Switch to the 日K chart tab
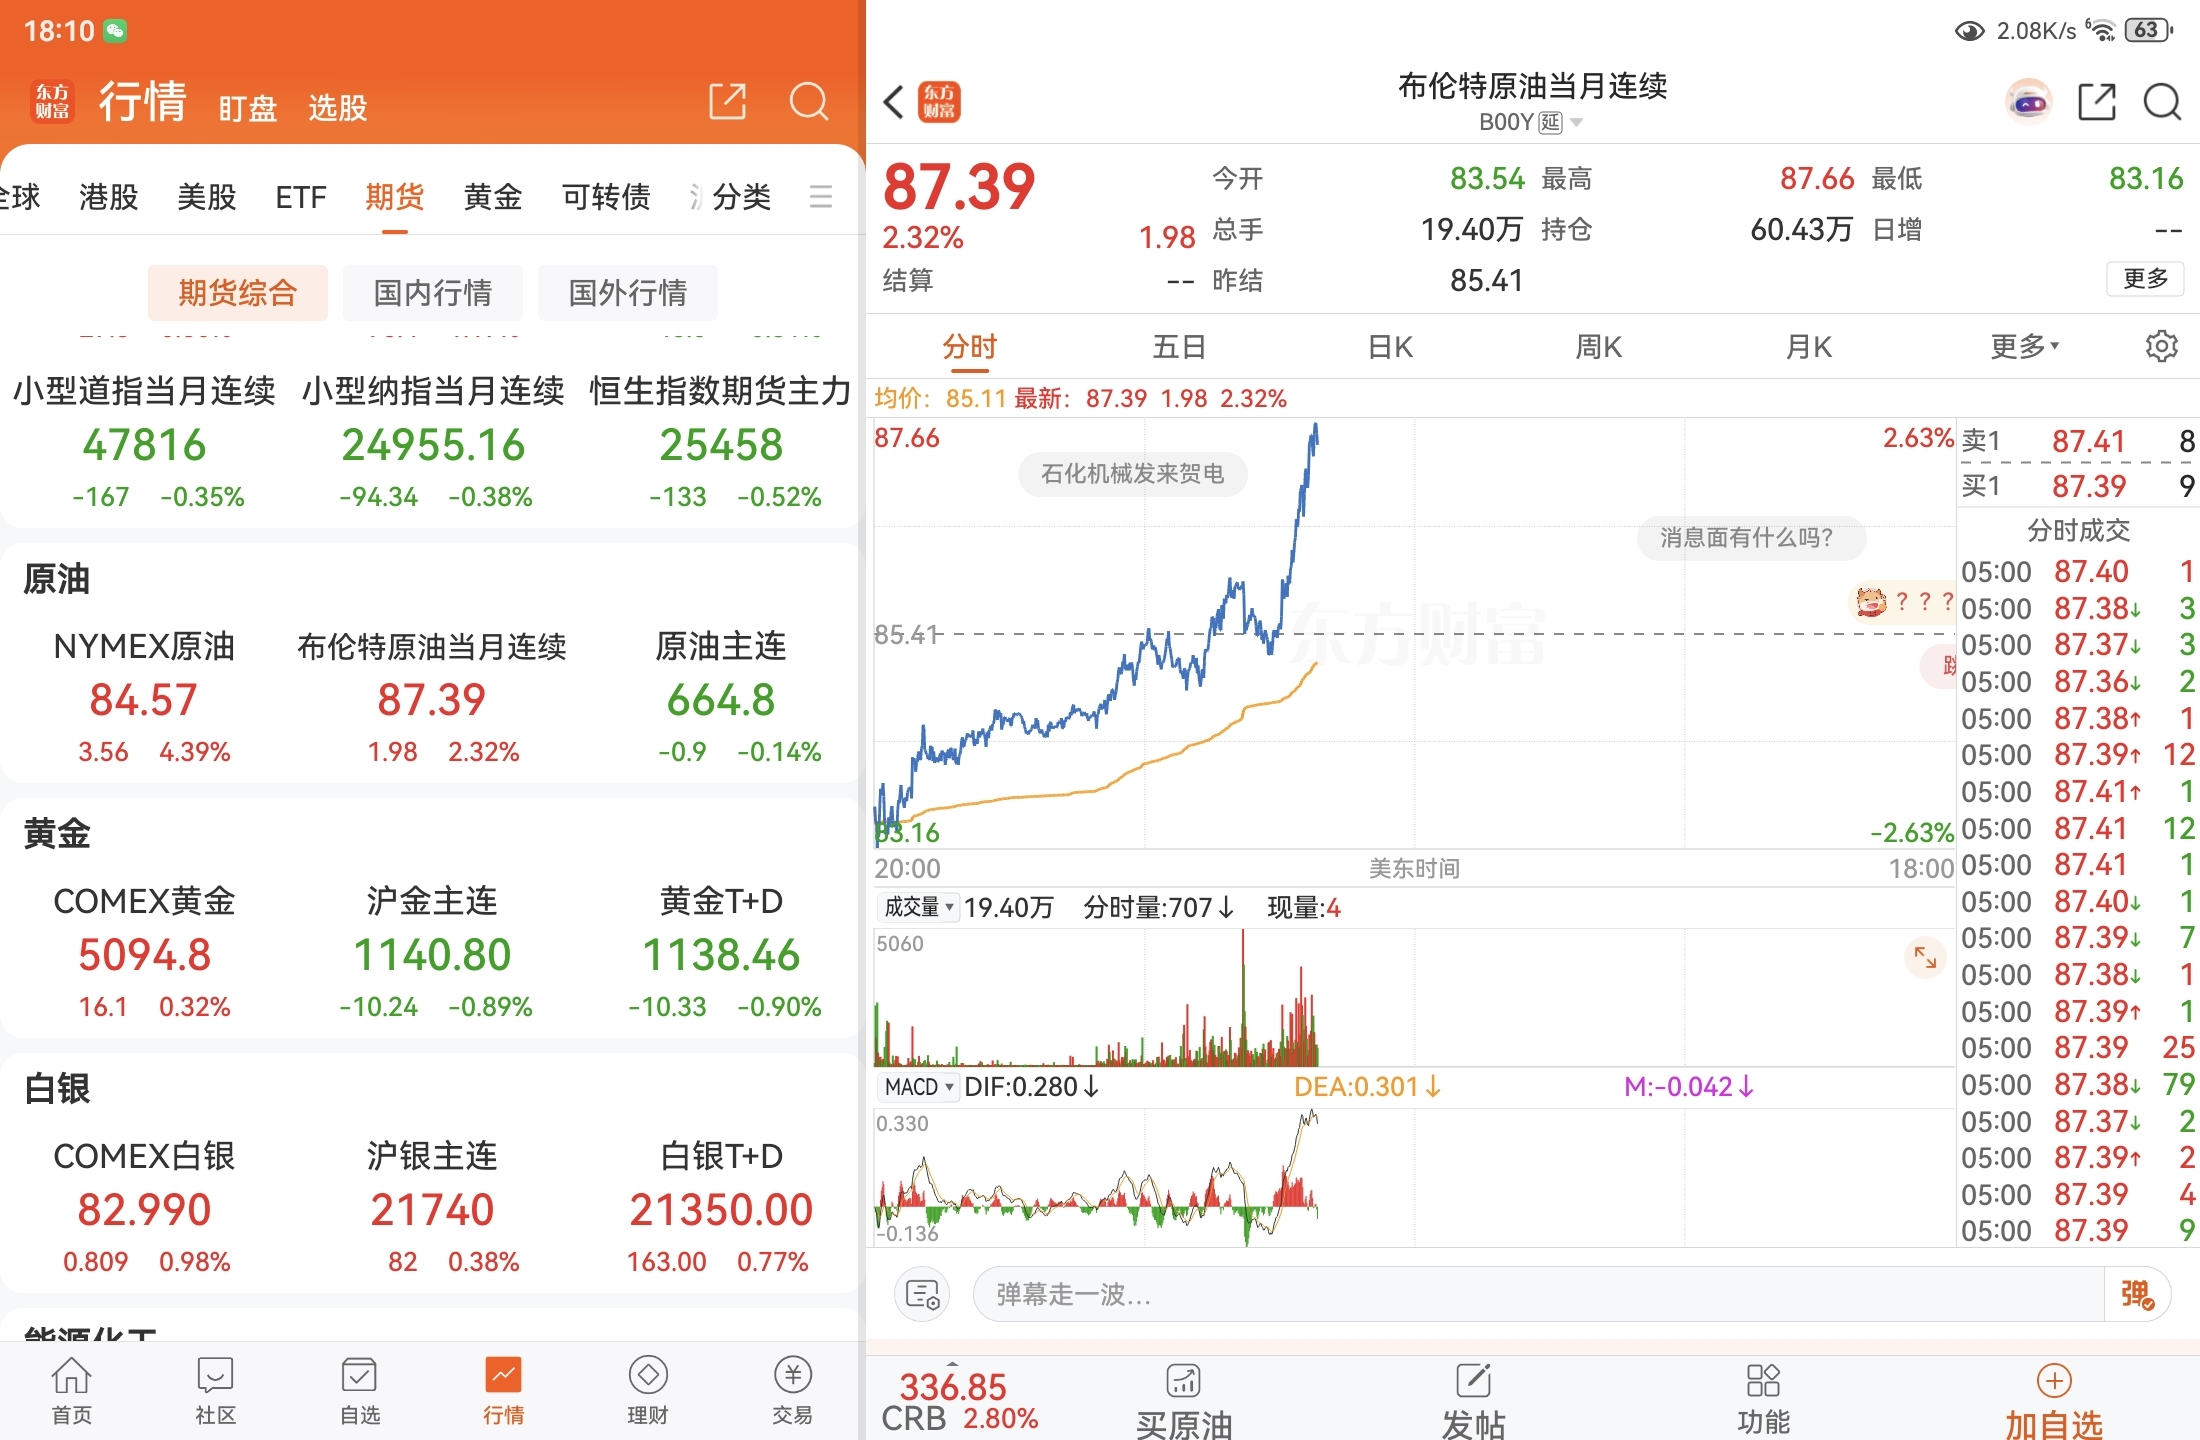Viewport: 2200px width, 1440px height. coord(1389,346)
